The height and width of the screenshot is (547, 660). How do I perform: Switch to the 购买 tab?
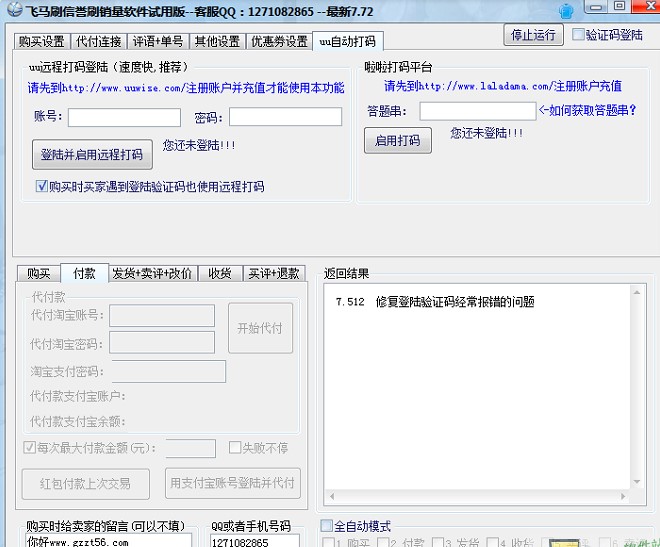(39, 274)
